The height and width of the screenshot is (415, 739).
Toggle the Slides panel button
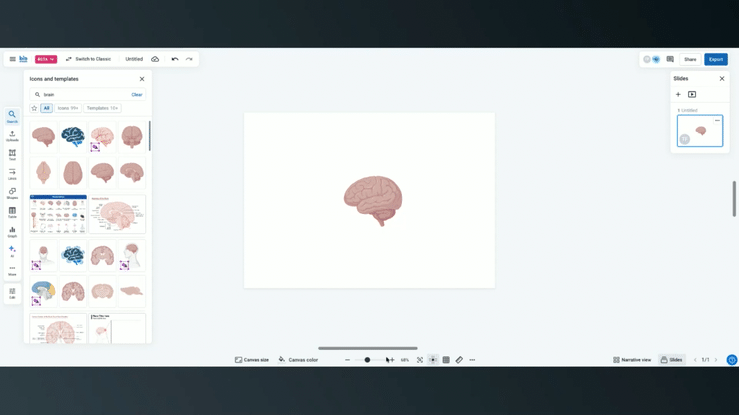point(671,360)
